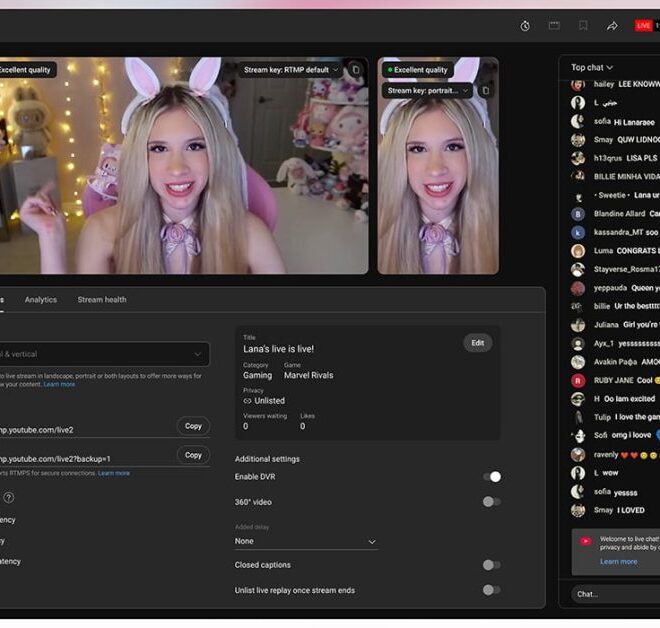Click the create clip film icon

[554, 26]
